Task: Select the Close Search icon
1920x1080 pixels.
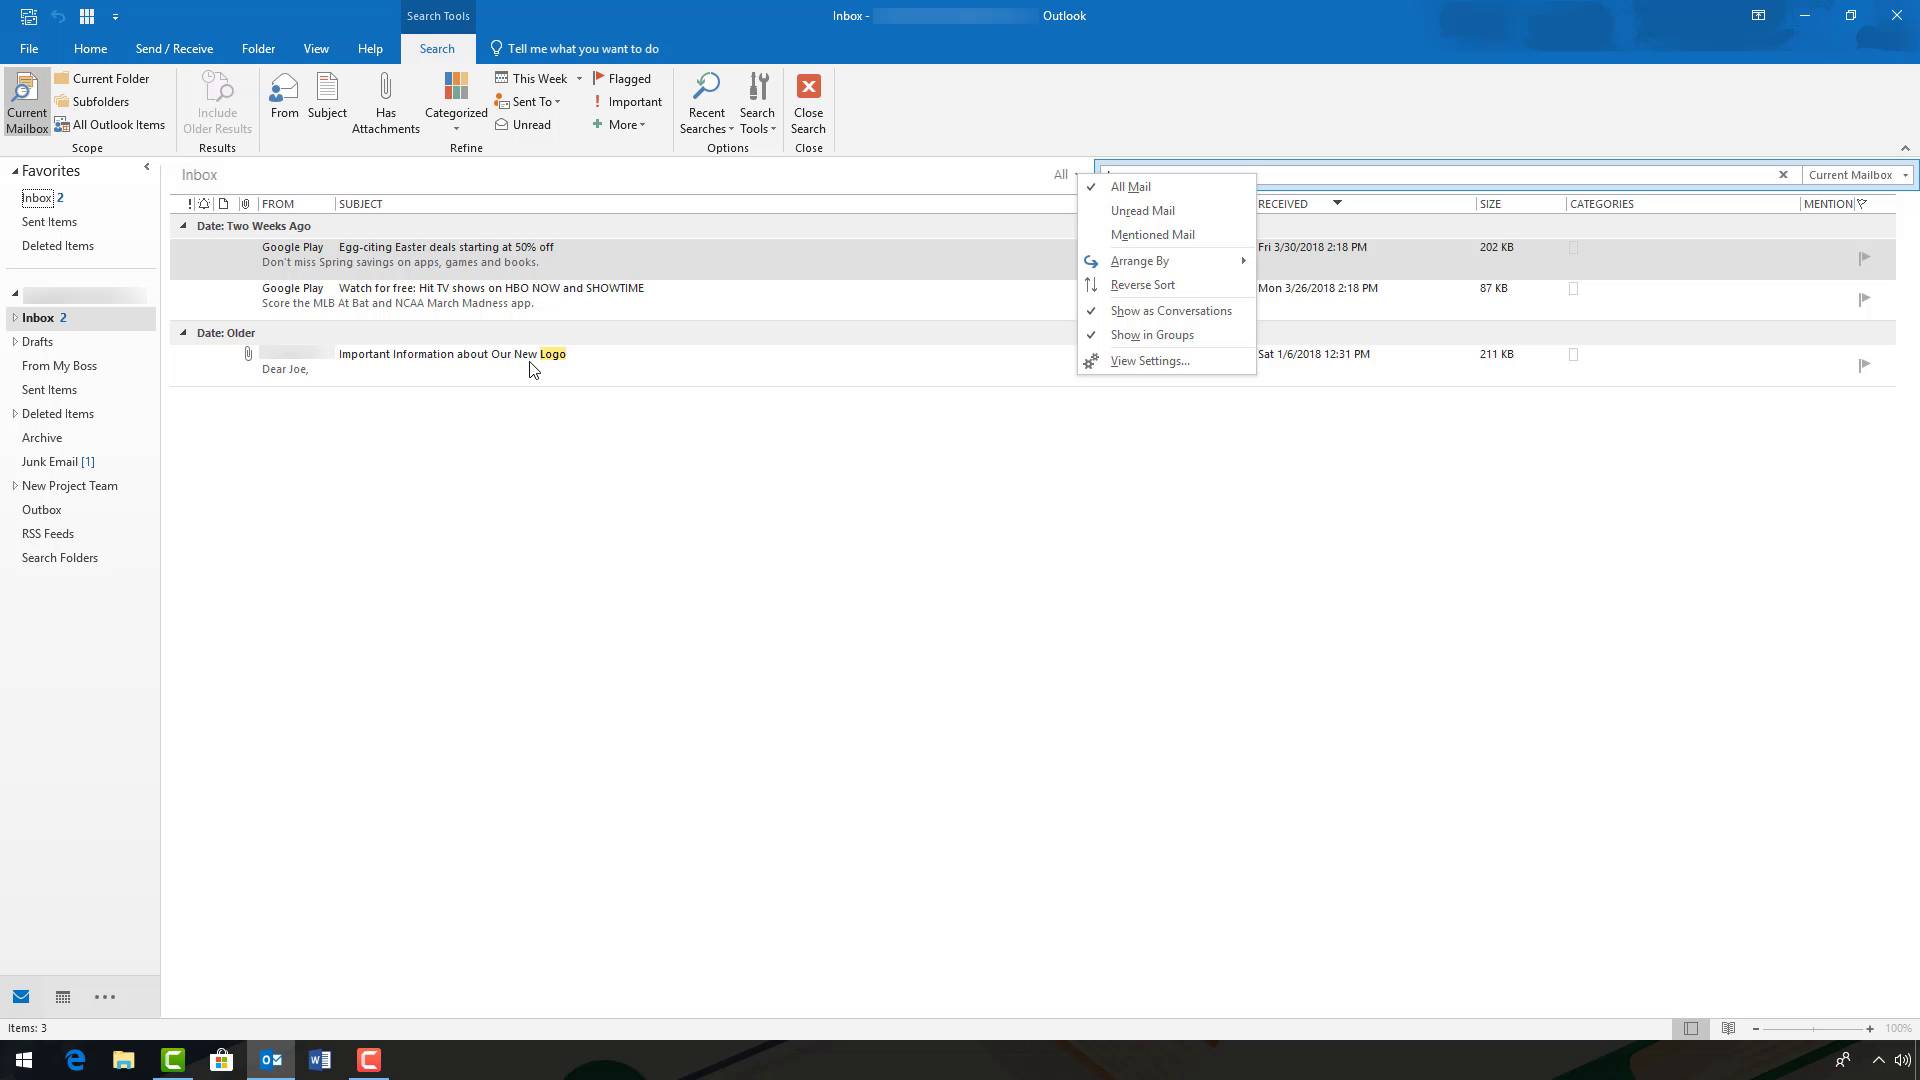Action: (810, 86)
